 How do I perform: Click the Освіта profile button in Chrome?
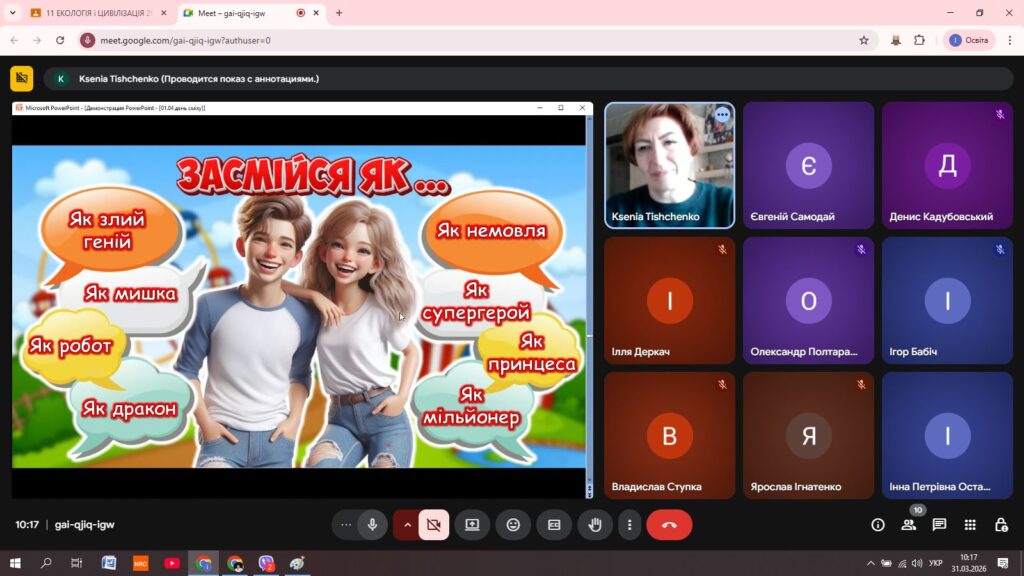coord(968,40)
